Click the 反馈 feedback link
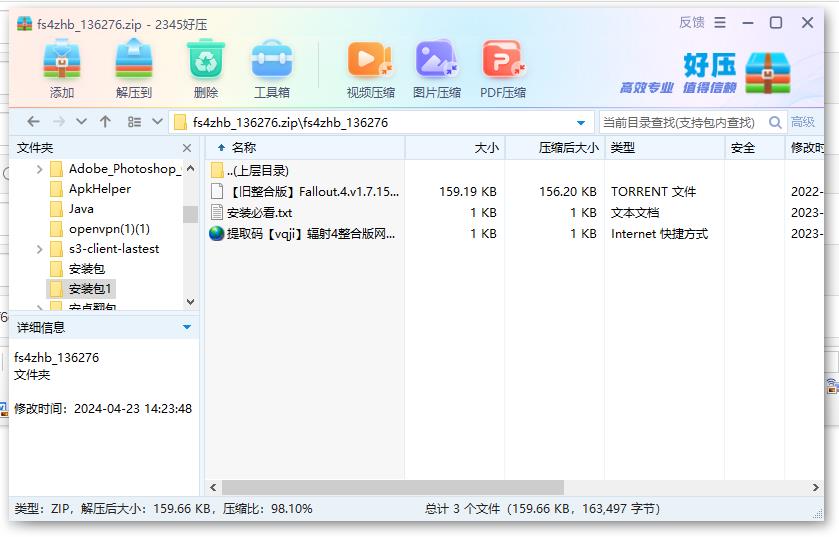Screen dimensions: 839x537 (x=692, y=22)
